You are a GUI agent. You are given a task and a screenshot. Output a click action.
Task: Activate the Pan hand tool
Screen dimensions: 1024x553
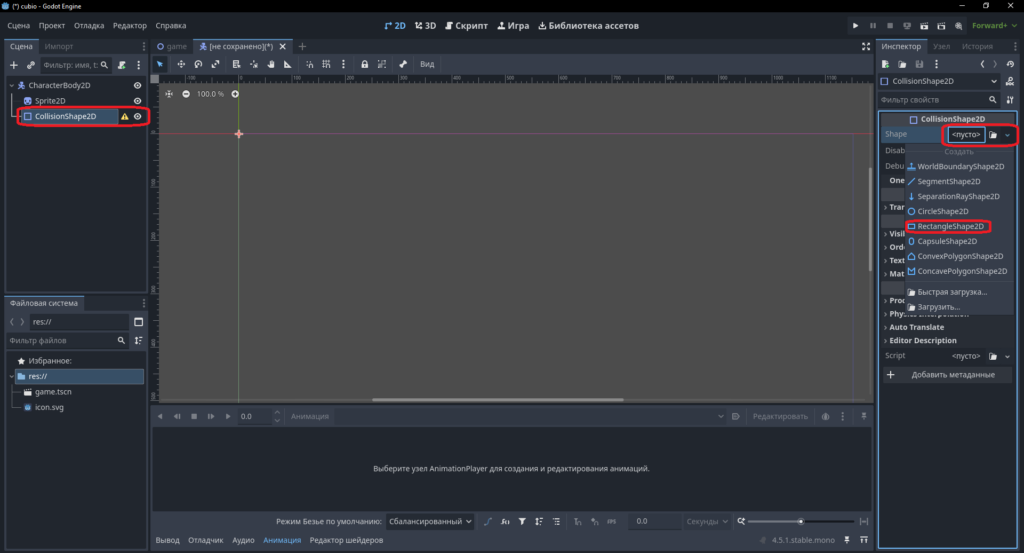pyautogui.click(x=270, y=64)
